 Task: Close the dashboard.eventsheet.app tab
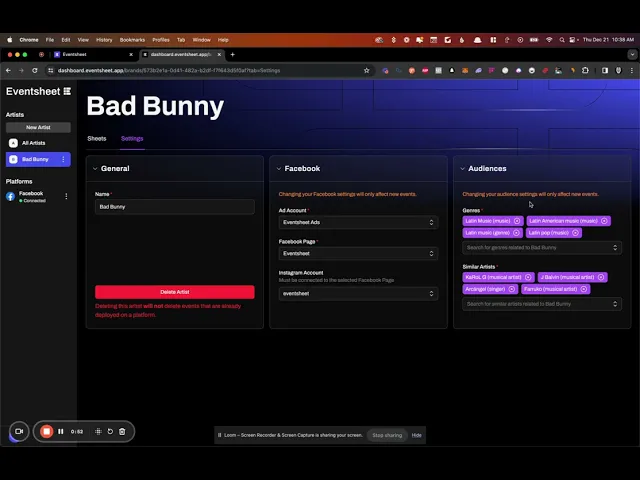[219, 54]
